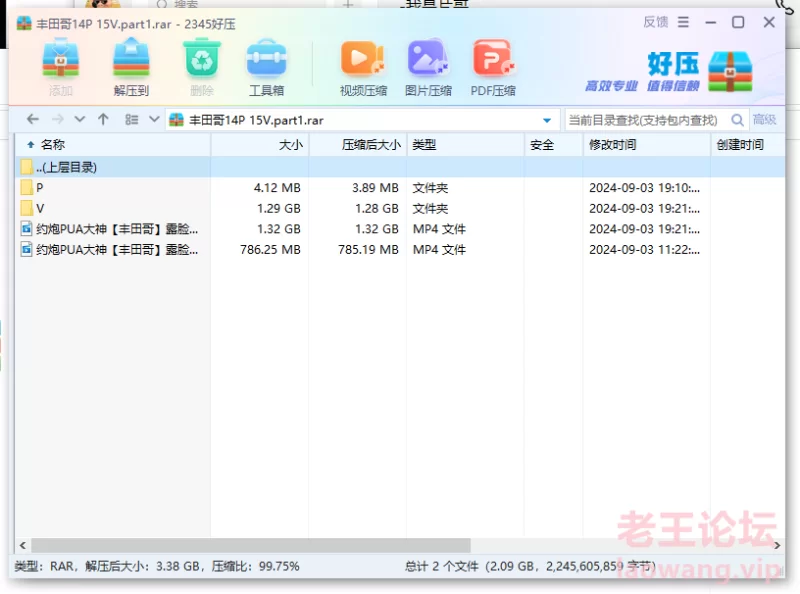Open the 视频压缩 video compression tool
The image size is (800, 594).
pos(363,67)
